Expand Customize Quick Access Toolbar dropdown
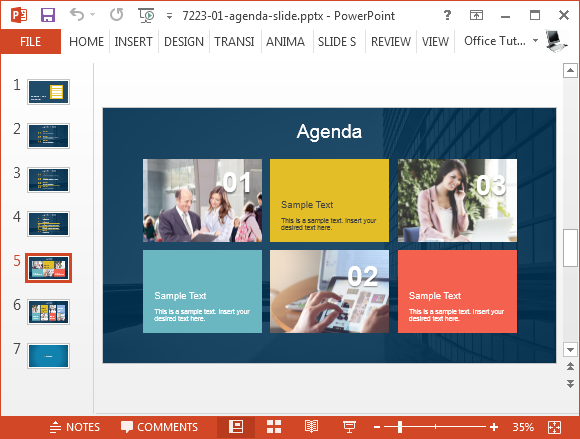 169,16
